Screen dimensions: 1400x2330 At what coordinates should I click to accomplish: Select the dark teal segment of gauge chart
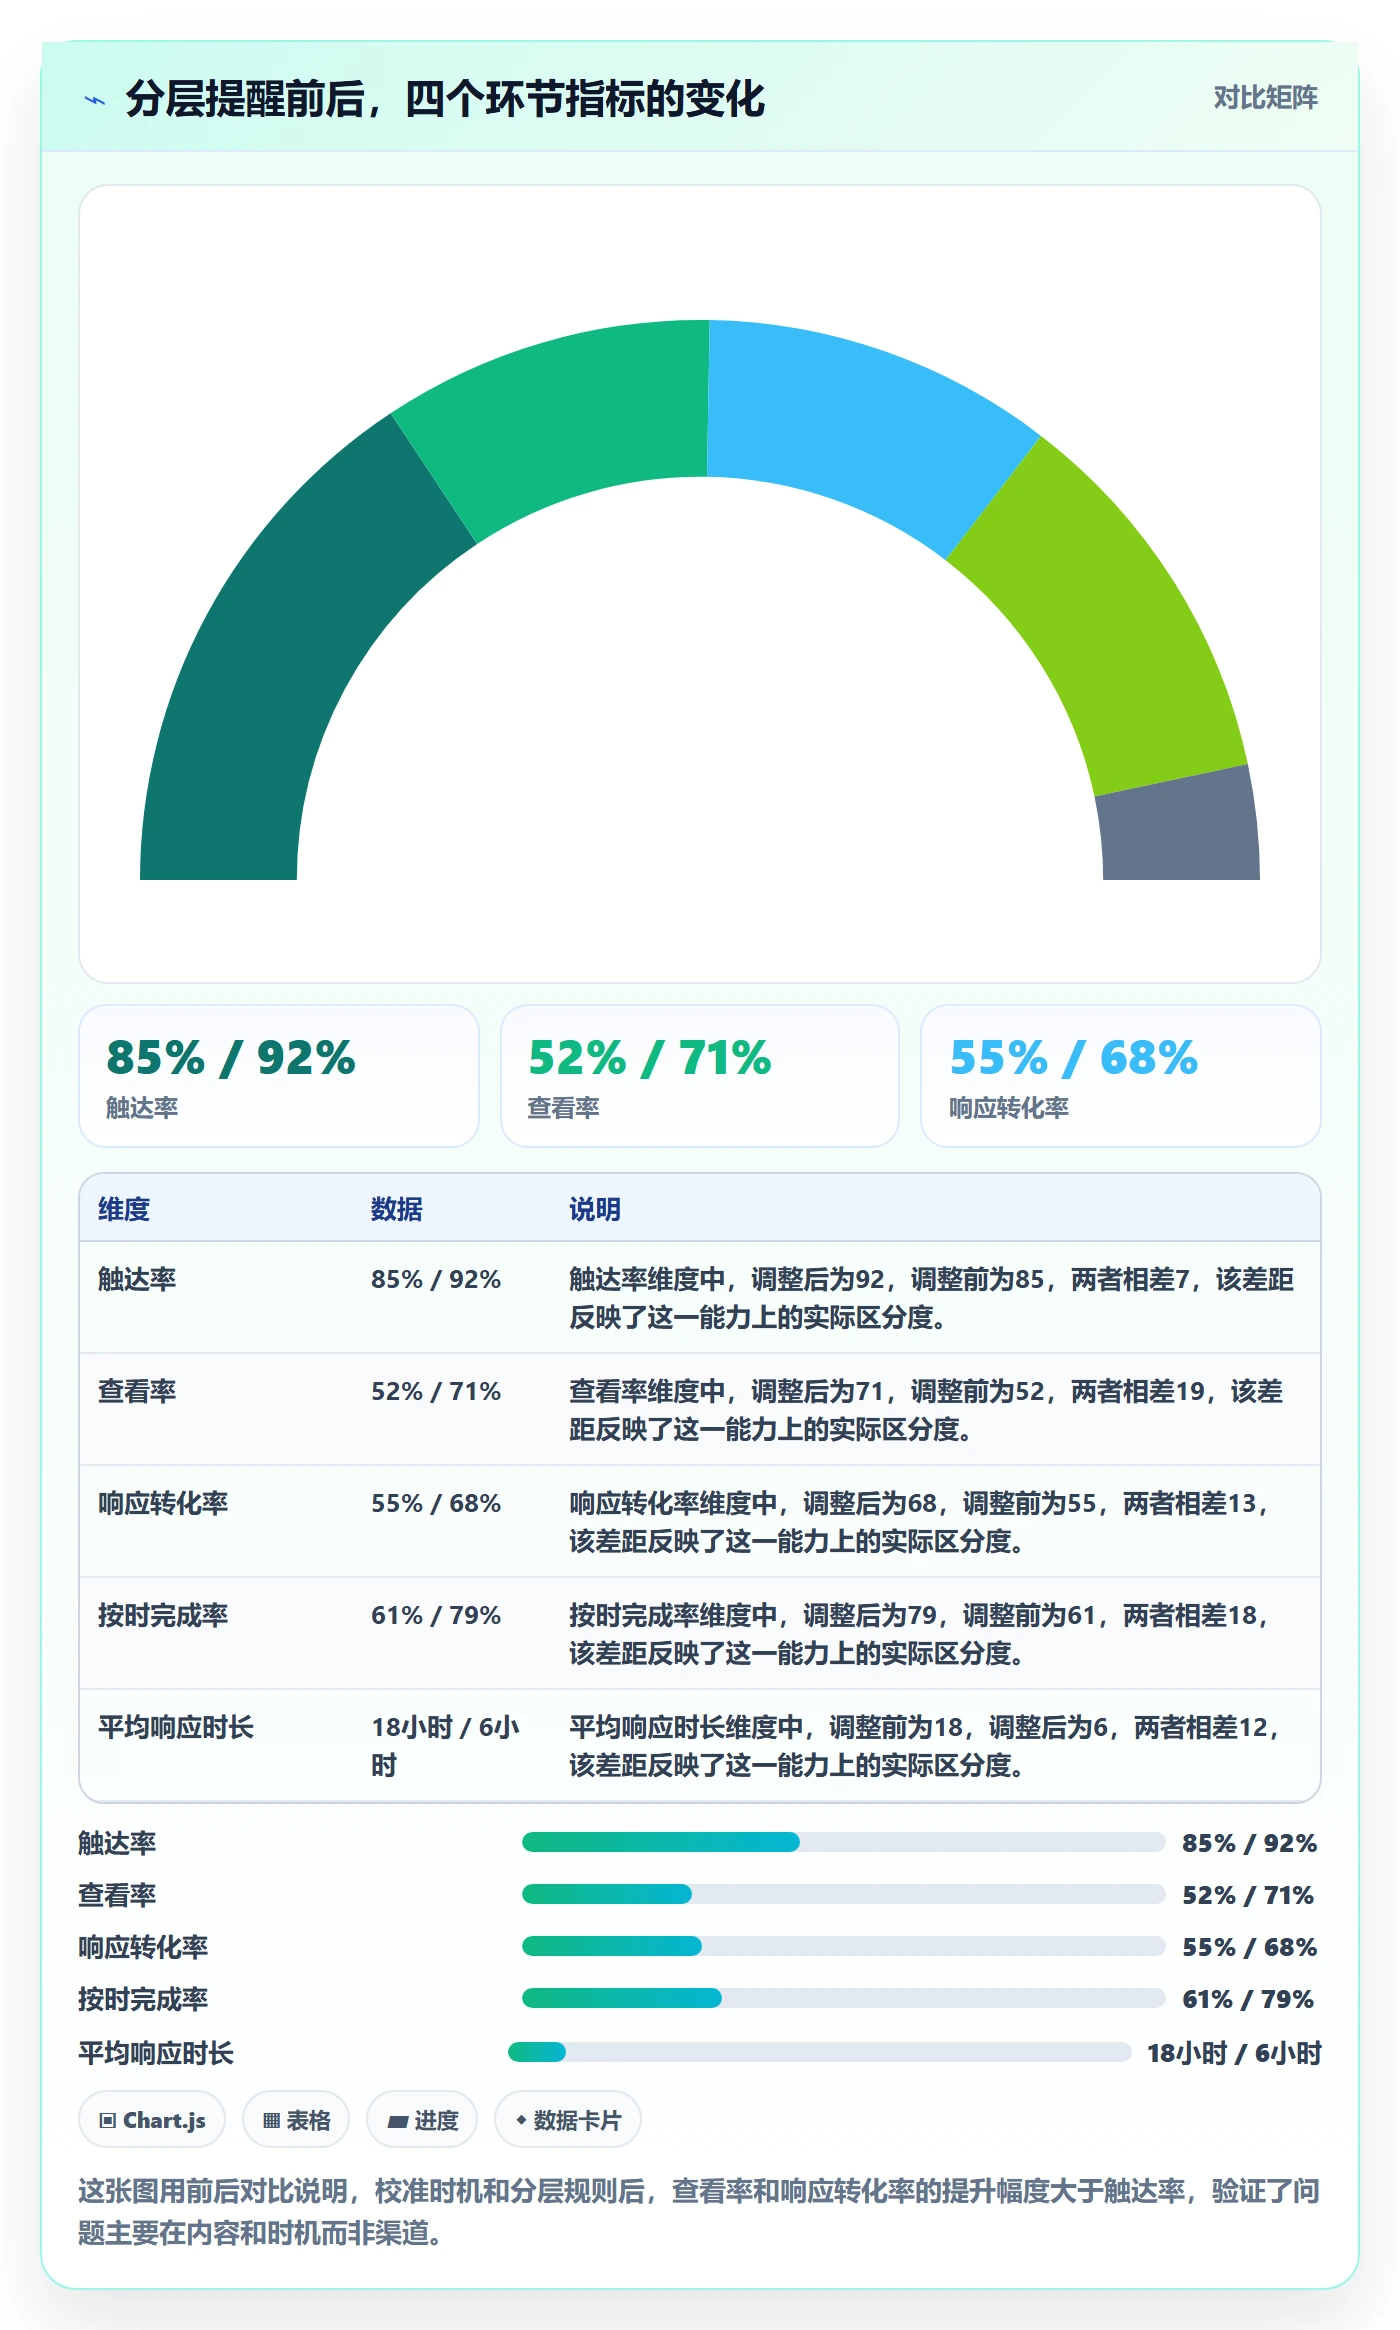290,660
